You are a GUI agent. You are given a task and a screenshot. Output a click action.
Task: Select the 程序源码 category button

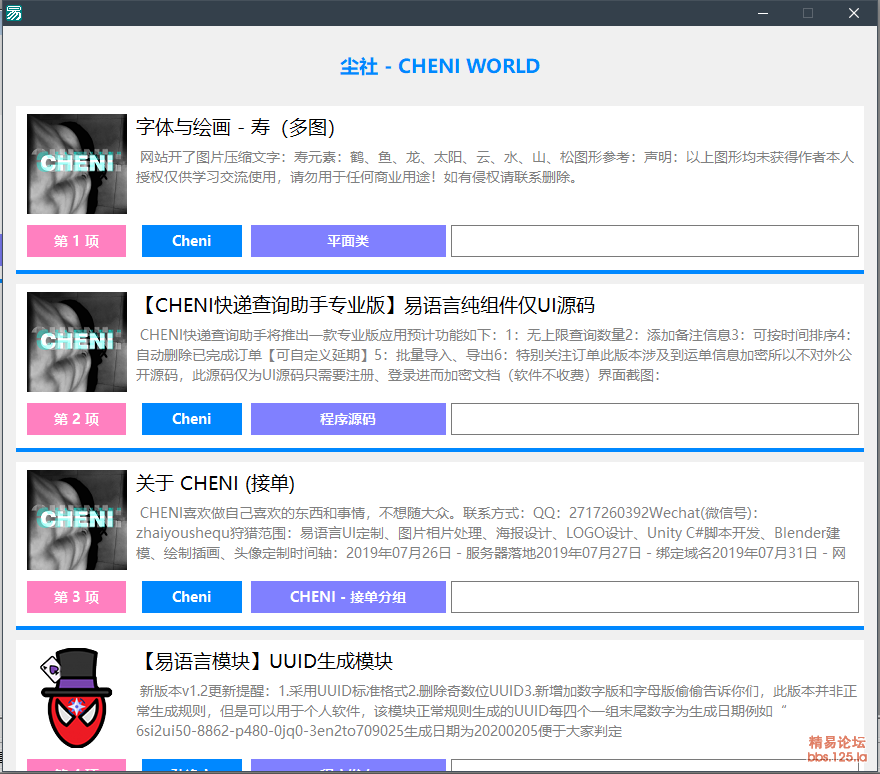tap(348, 419)
